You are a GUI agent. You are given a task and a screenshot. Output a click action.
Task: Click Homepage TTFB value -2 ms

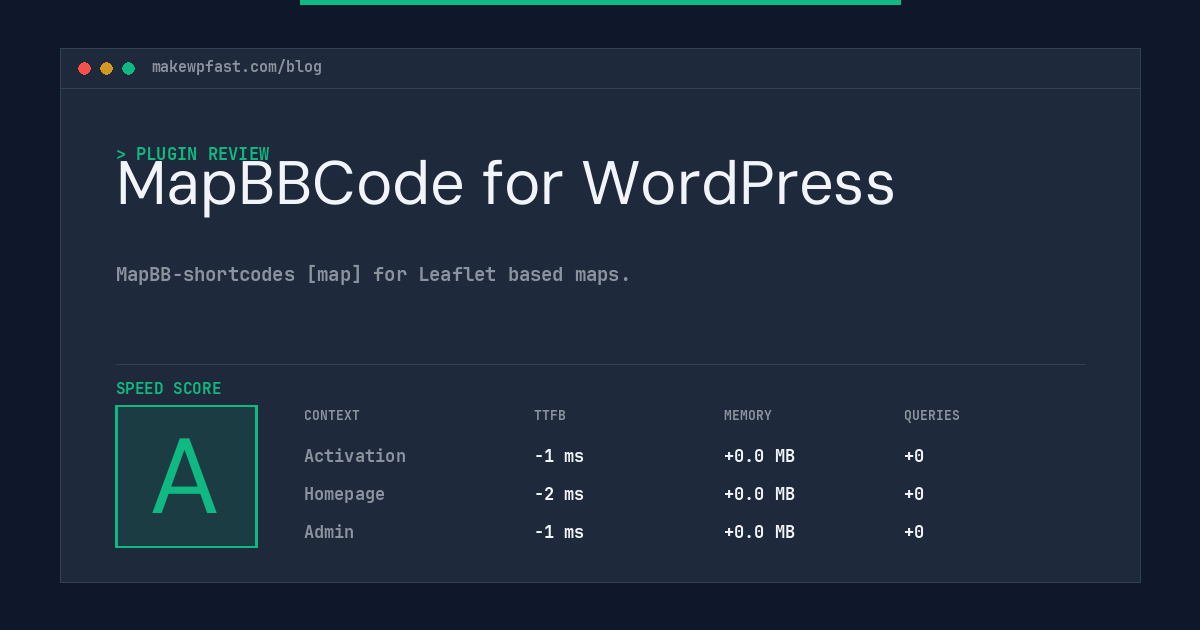point(559,494)
